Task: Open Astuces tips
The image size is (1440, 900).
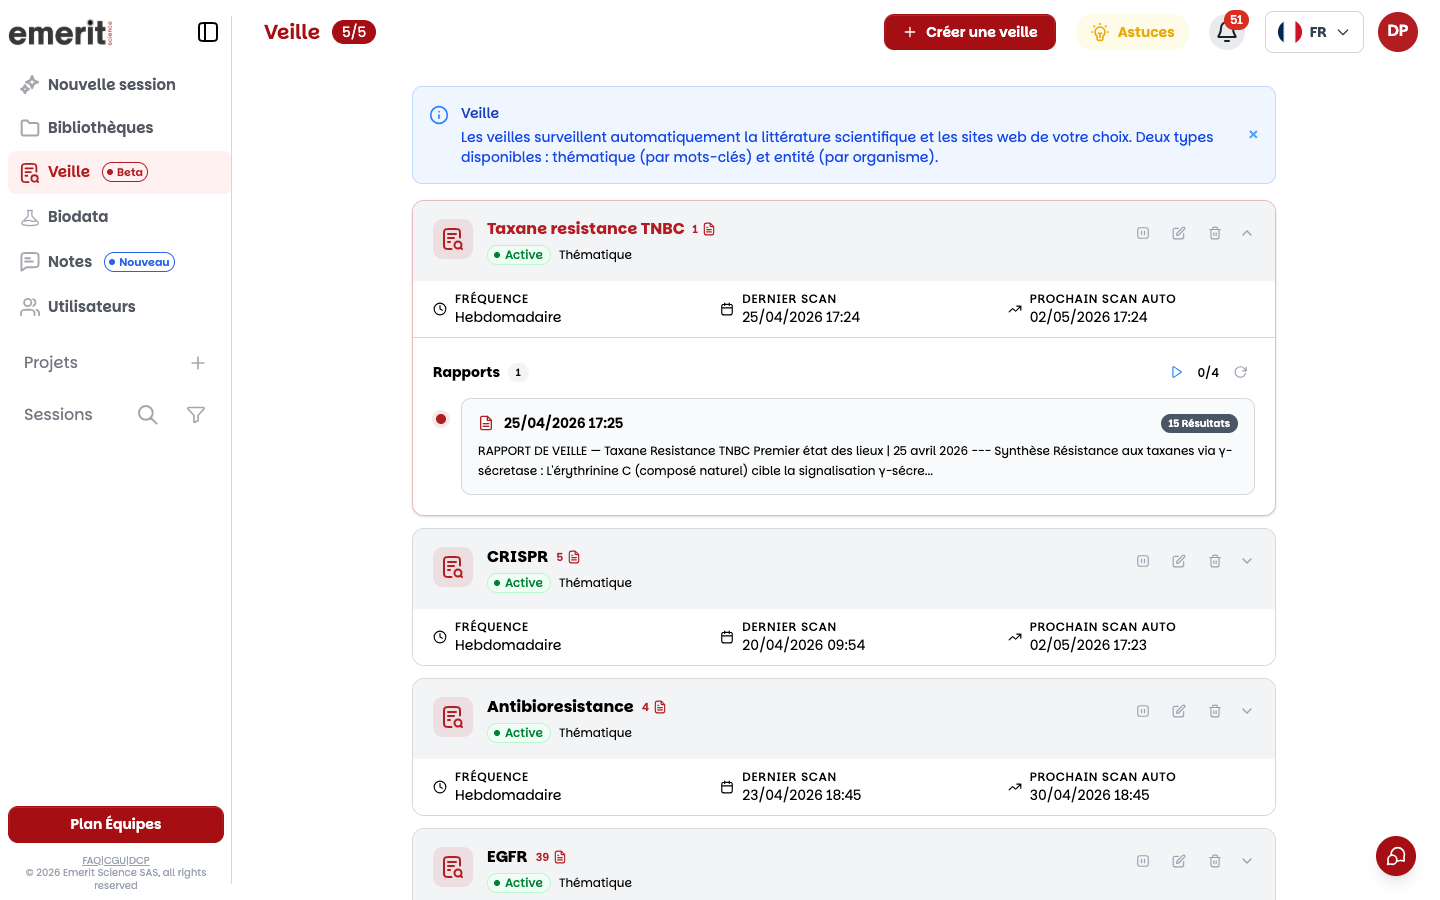Action: [x=1133, y=32]
